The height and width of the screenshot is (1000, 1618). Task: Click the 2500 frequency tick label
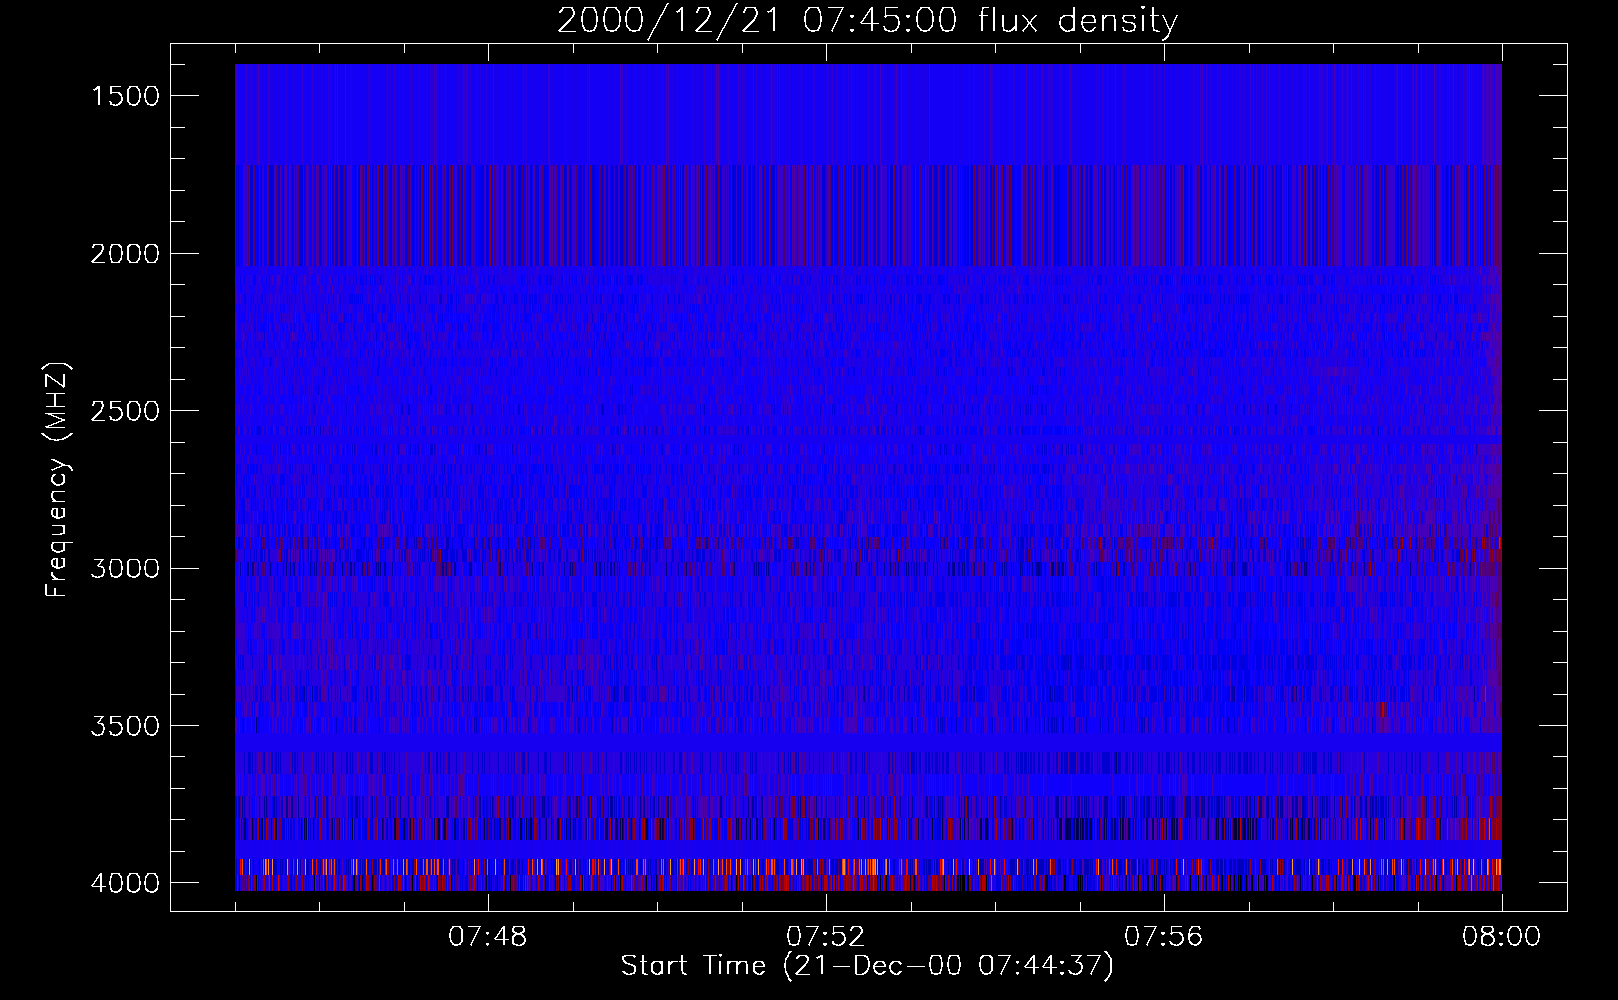click(x=125, y=411)
